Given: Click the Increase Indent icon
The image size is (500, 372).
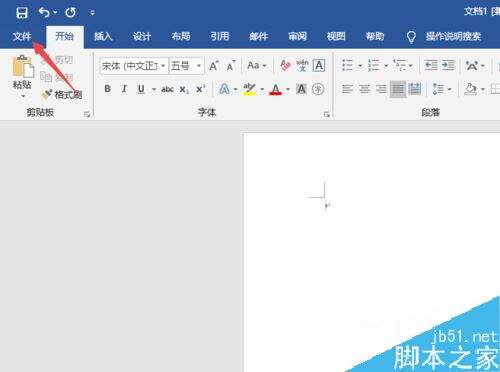Looking at the screenshot, I should click(448, 65).
